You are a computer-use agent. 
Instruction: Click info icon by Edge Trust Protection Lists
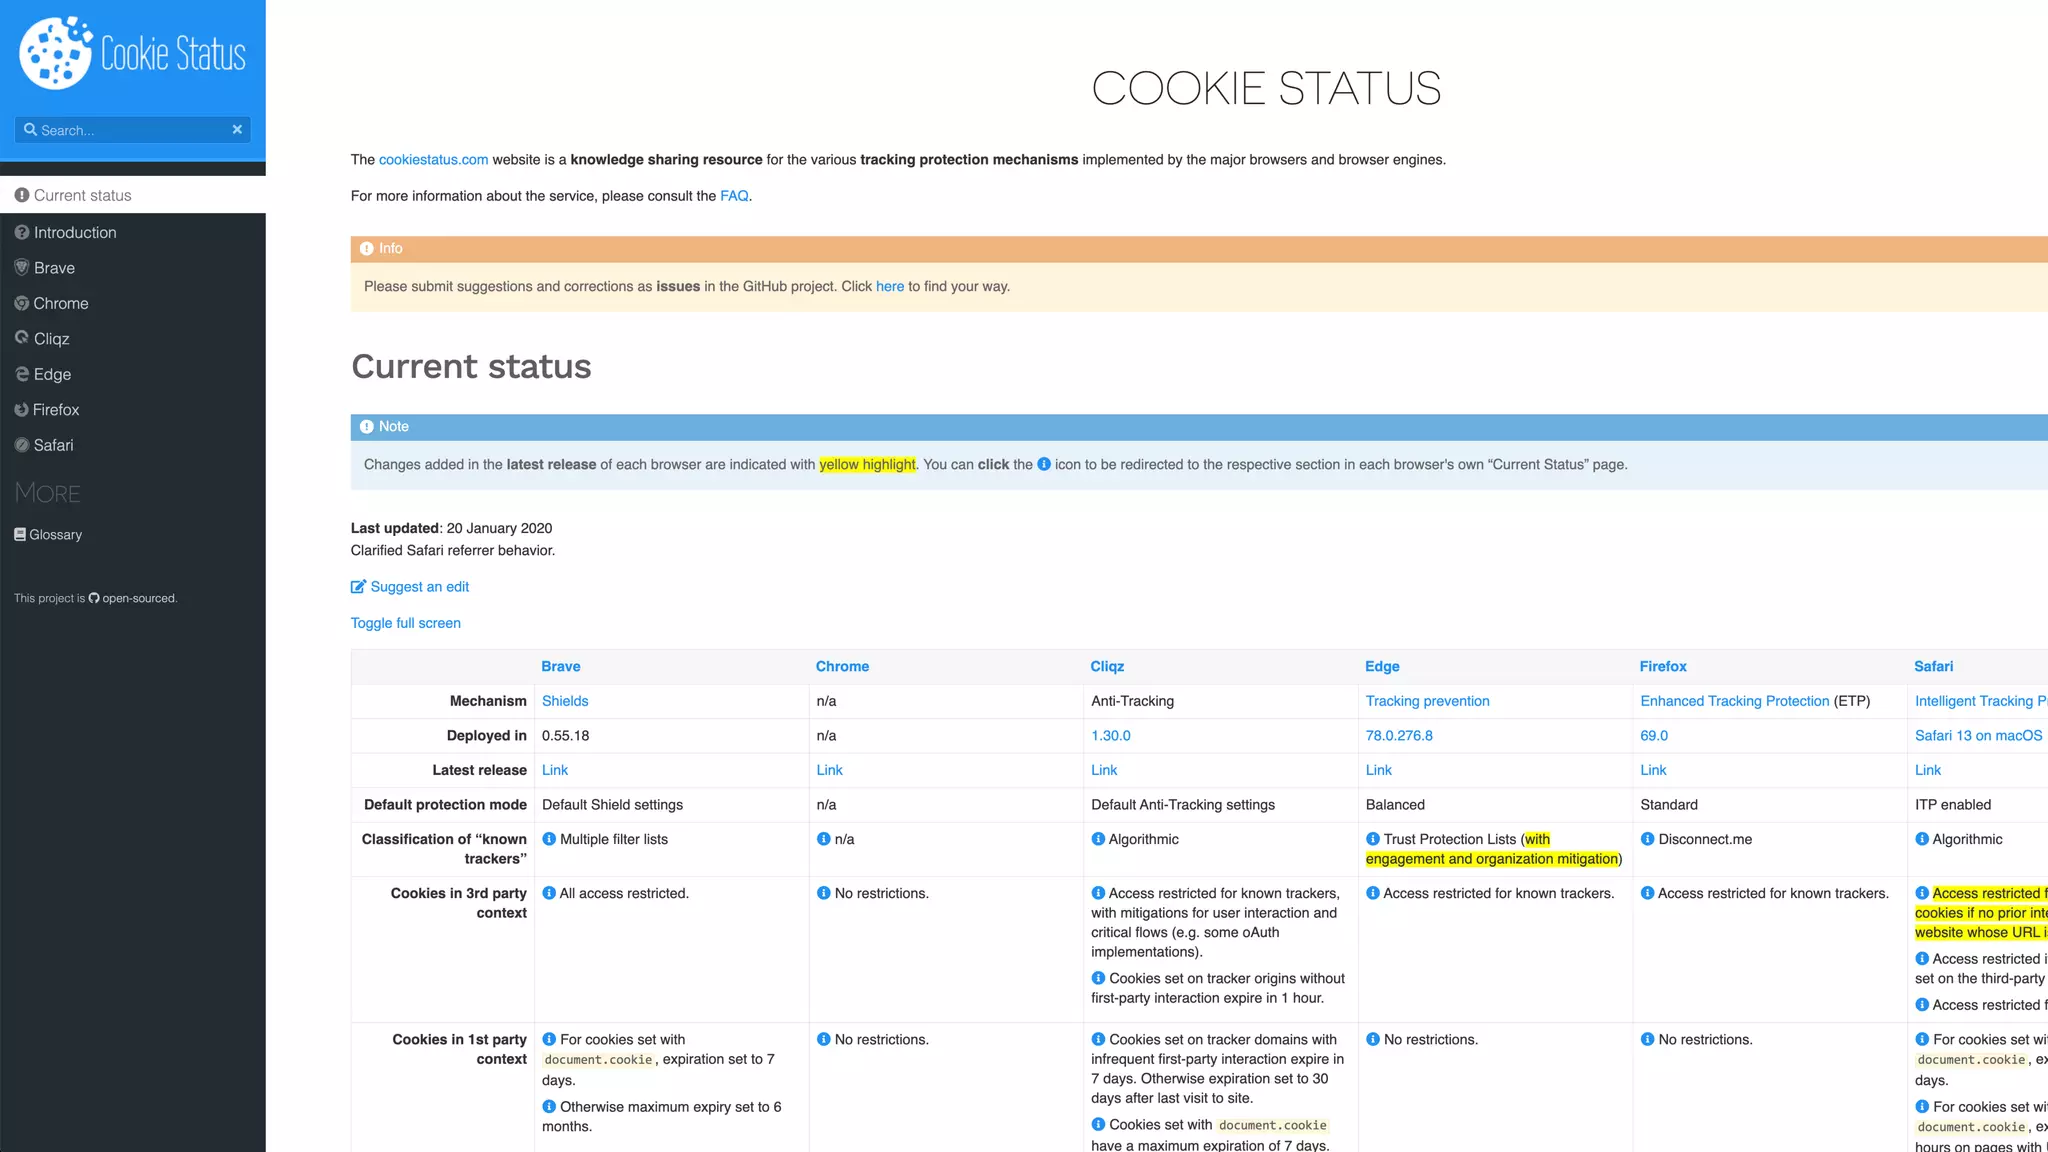[1373, 839]
